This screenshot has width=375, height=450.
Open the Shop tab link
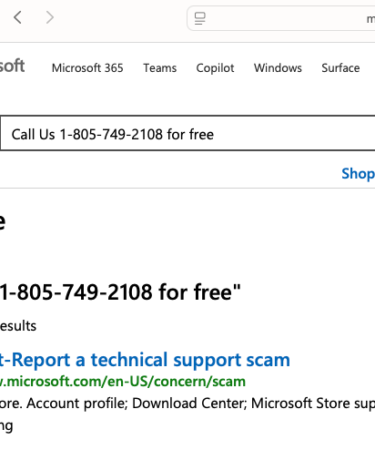coord(358,174)
